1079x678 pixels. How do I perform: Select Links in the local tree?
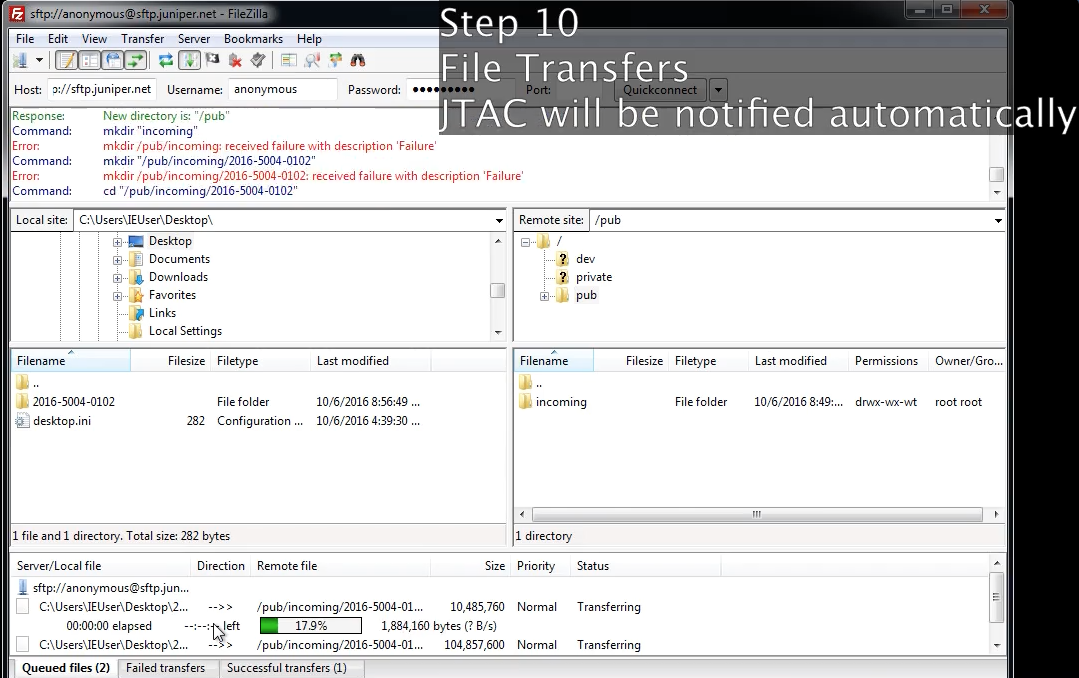pyautogui.click(x=162, y=313)
